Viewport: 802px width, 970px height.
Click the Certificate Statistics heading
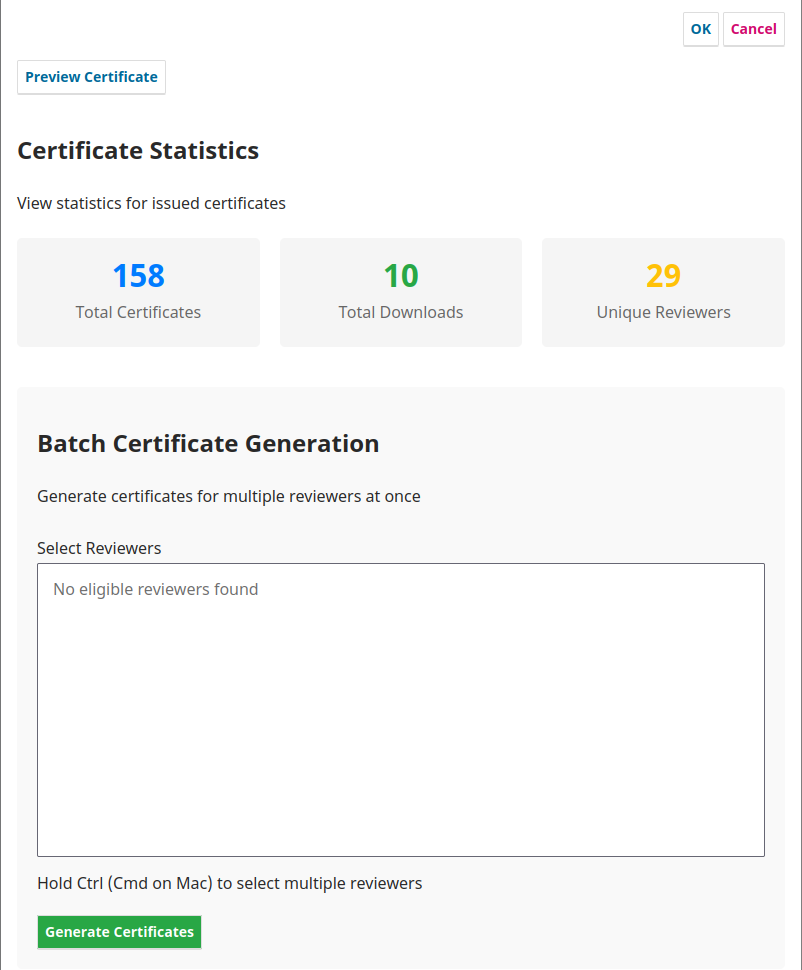click(x=138, y=151)
